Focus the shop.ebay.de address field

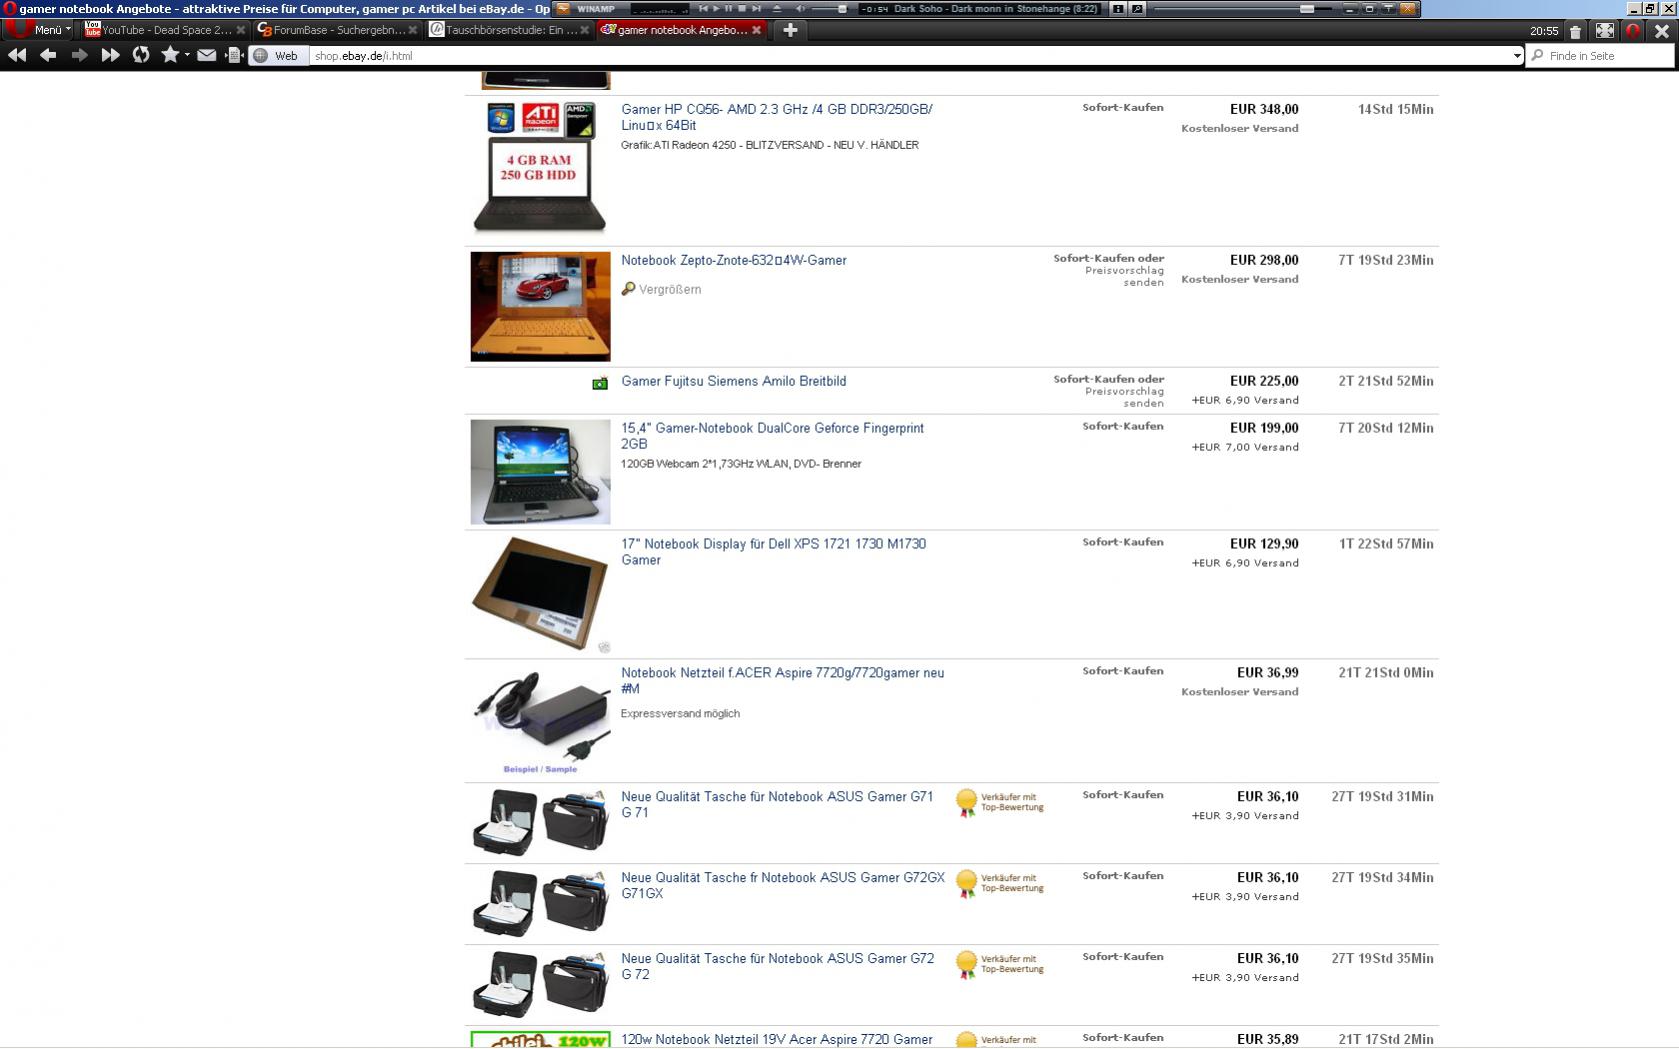pos(910,56)
